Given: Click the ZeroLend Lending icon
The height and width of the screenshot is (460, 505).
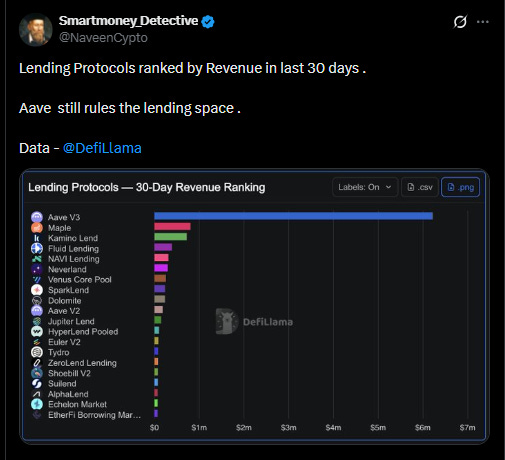Looking at the screenshot, I should pos(37,363).
